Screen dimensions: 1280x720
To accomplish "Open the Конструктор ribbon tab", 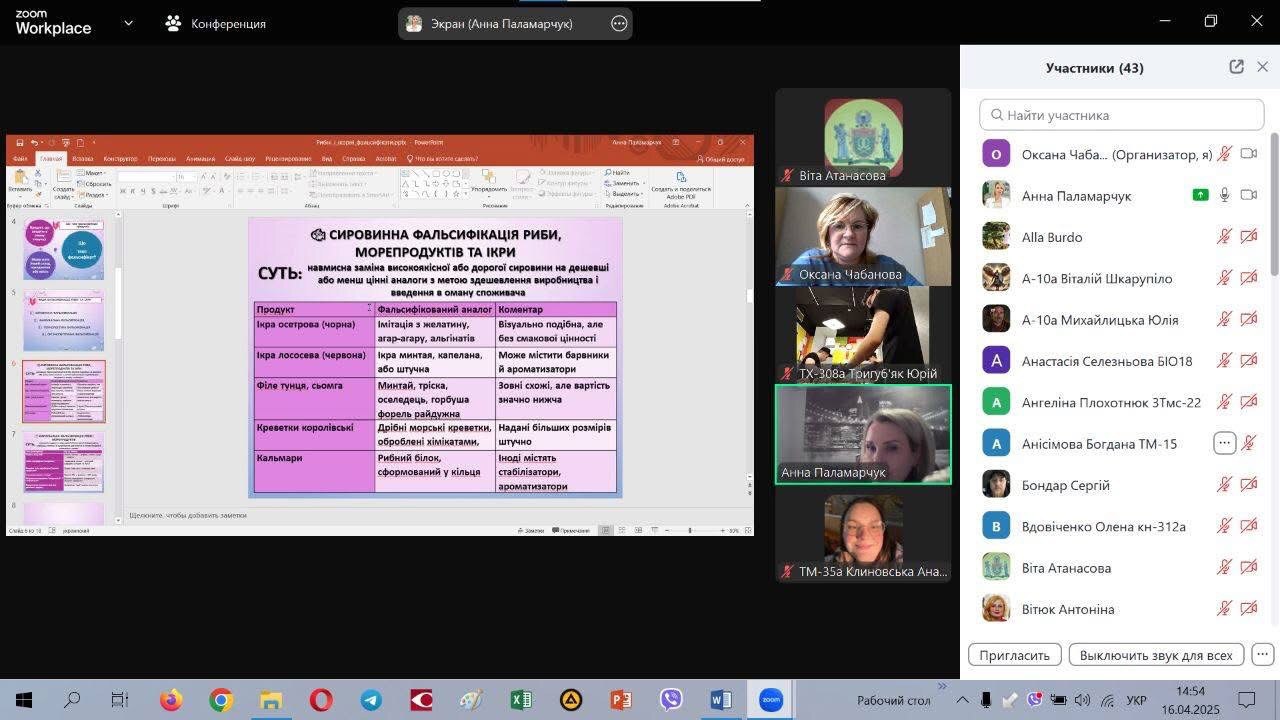I will tap(120, 159).
